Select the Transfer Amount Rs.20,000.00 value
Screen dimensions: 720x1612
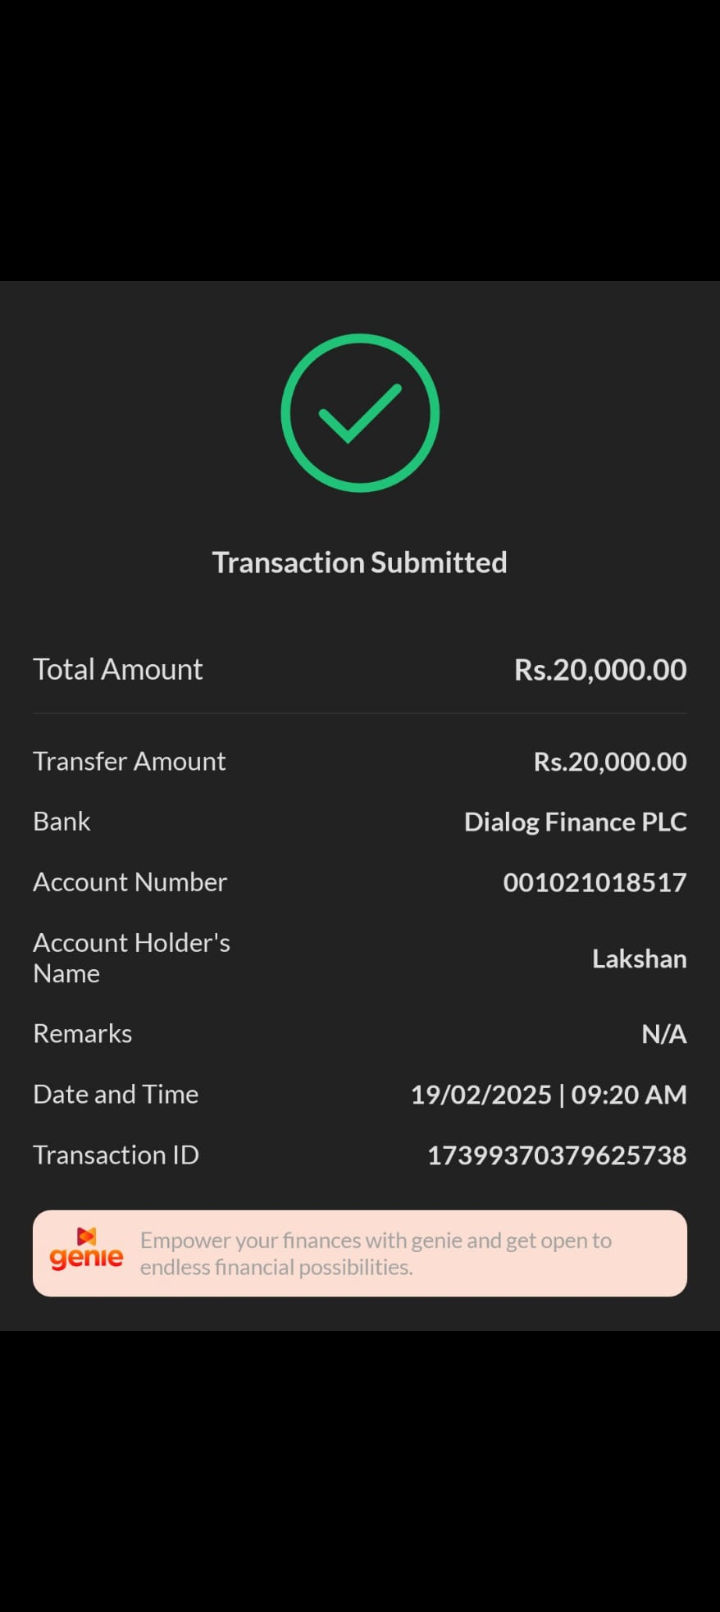pyautogui.click(x=610, y=761)
